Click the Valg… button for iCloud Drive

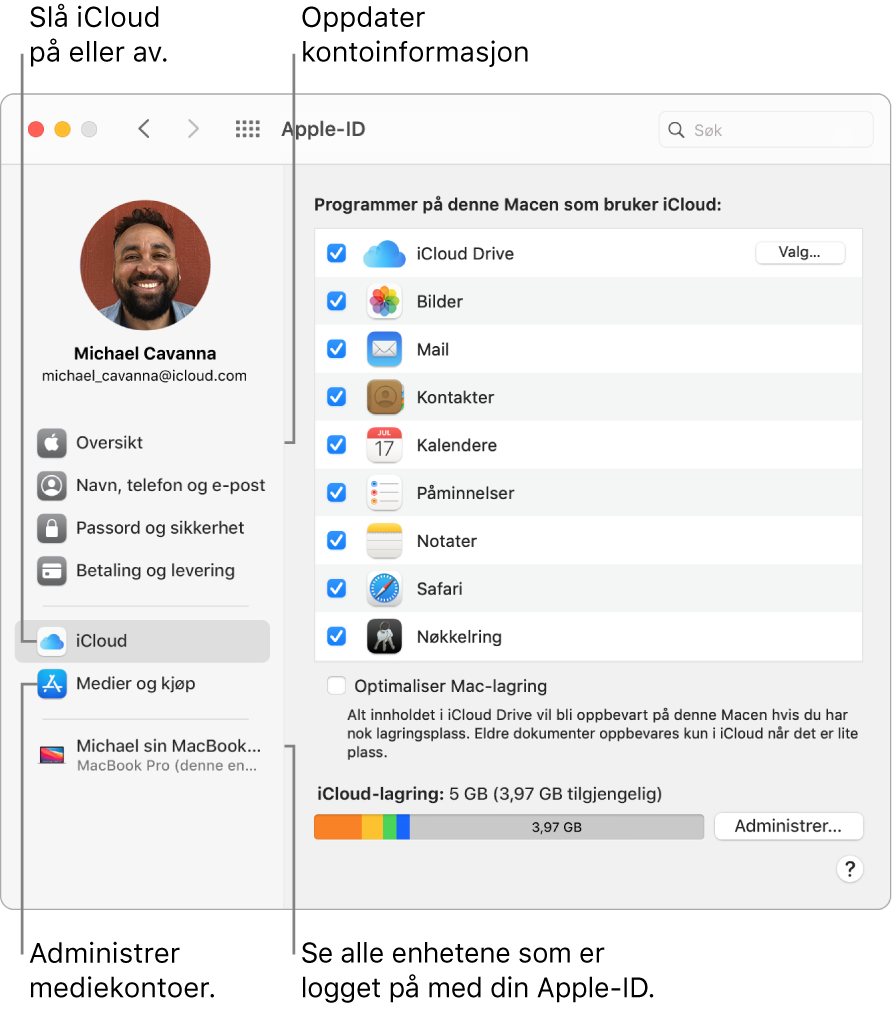800,252
